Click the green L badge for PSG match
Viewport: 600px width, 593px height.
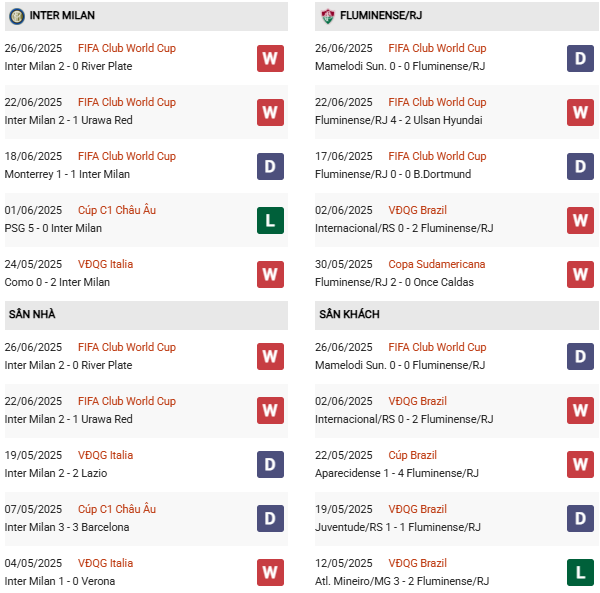point(270,219)
